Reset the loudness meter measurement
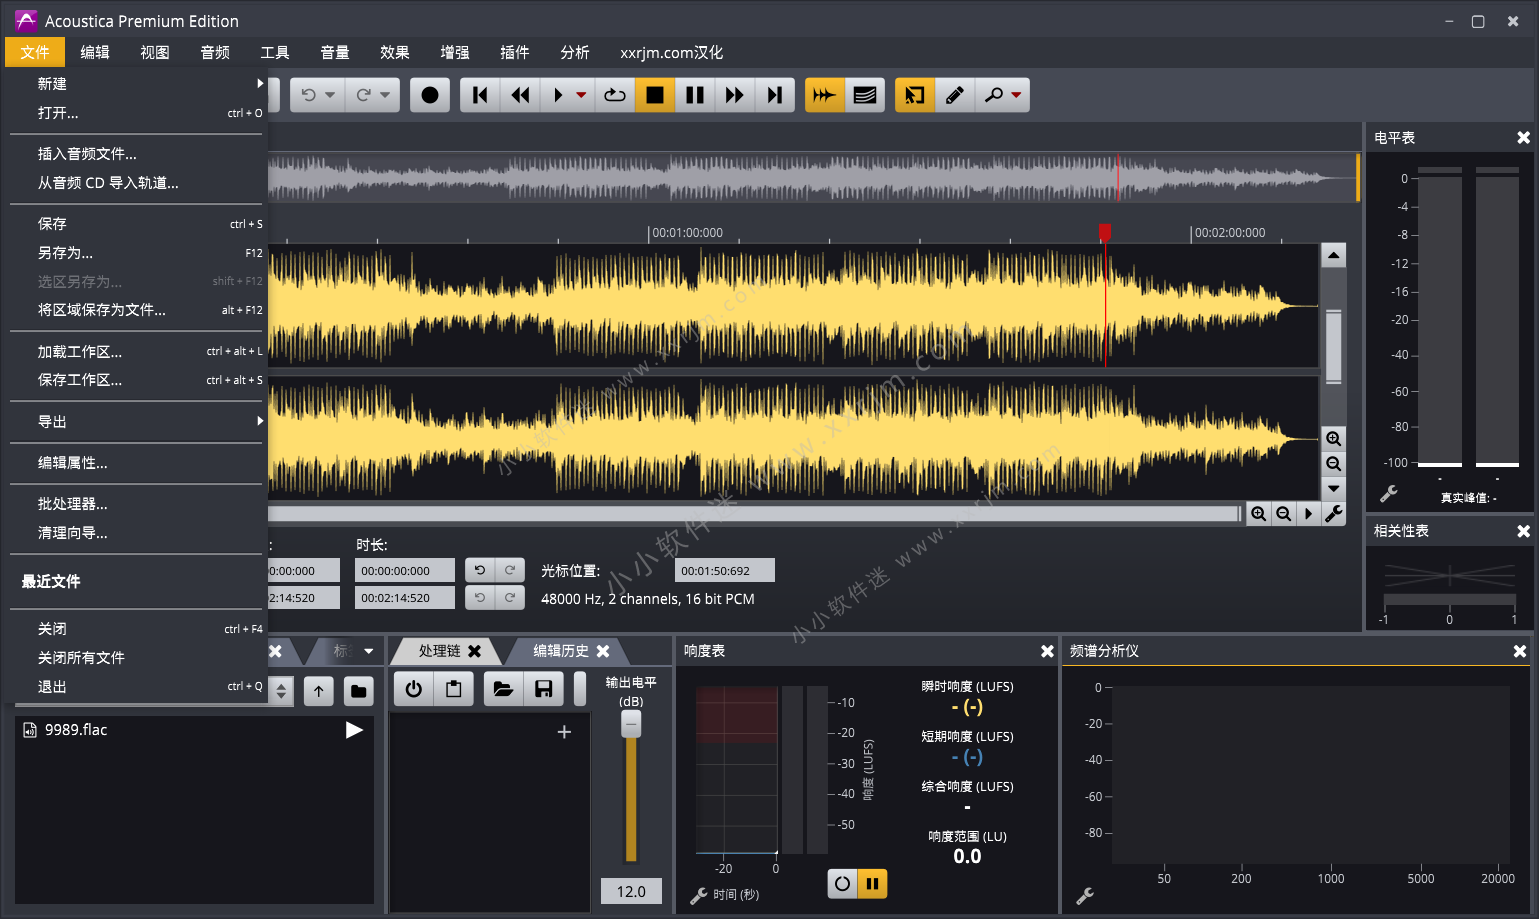 tap(842, 884)
